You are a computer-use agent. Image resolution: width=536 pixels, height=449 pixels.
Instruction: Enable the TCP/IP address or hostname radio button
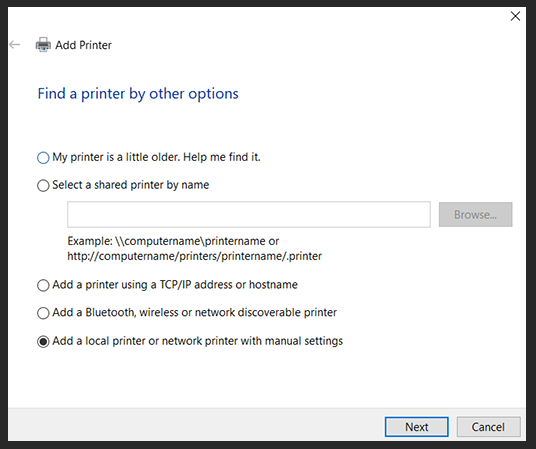[43, 285]
